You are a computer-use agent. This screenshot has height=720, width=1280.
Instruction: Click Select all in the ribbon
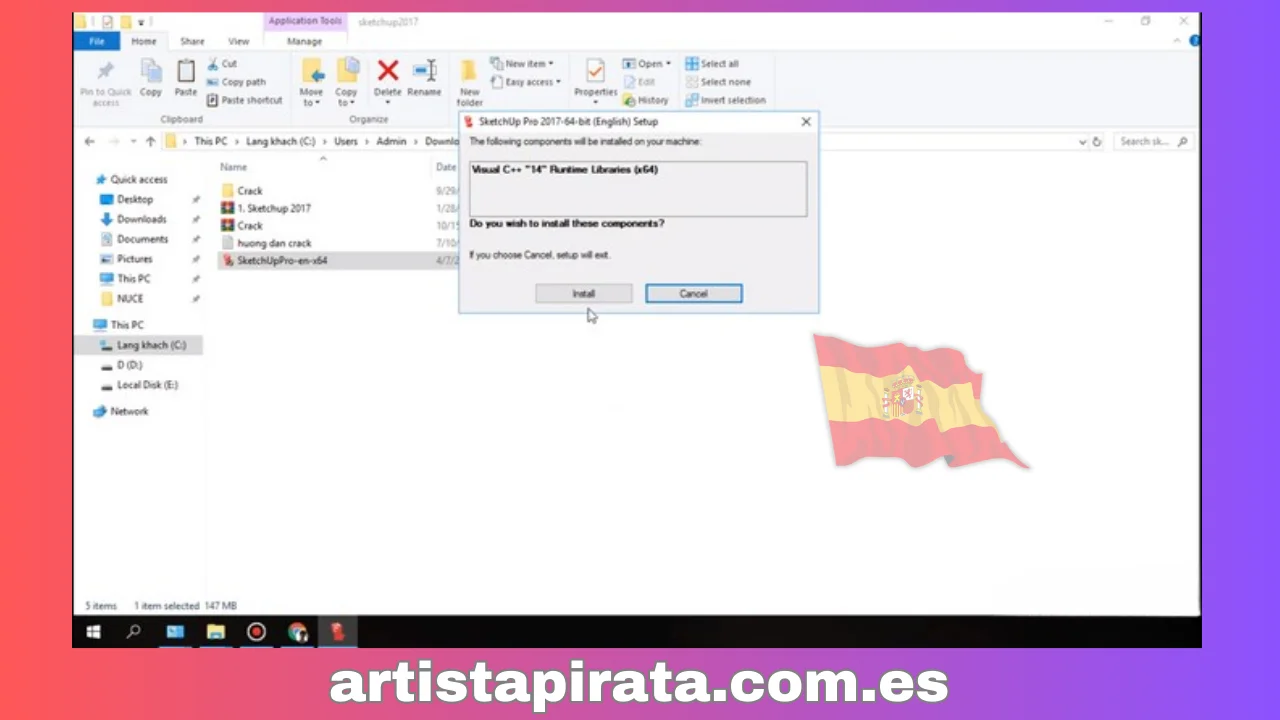pos(712,64)
